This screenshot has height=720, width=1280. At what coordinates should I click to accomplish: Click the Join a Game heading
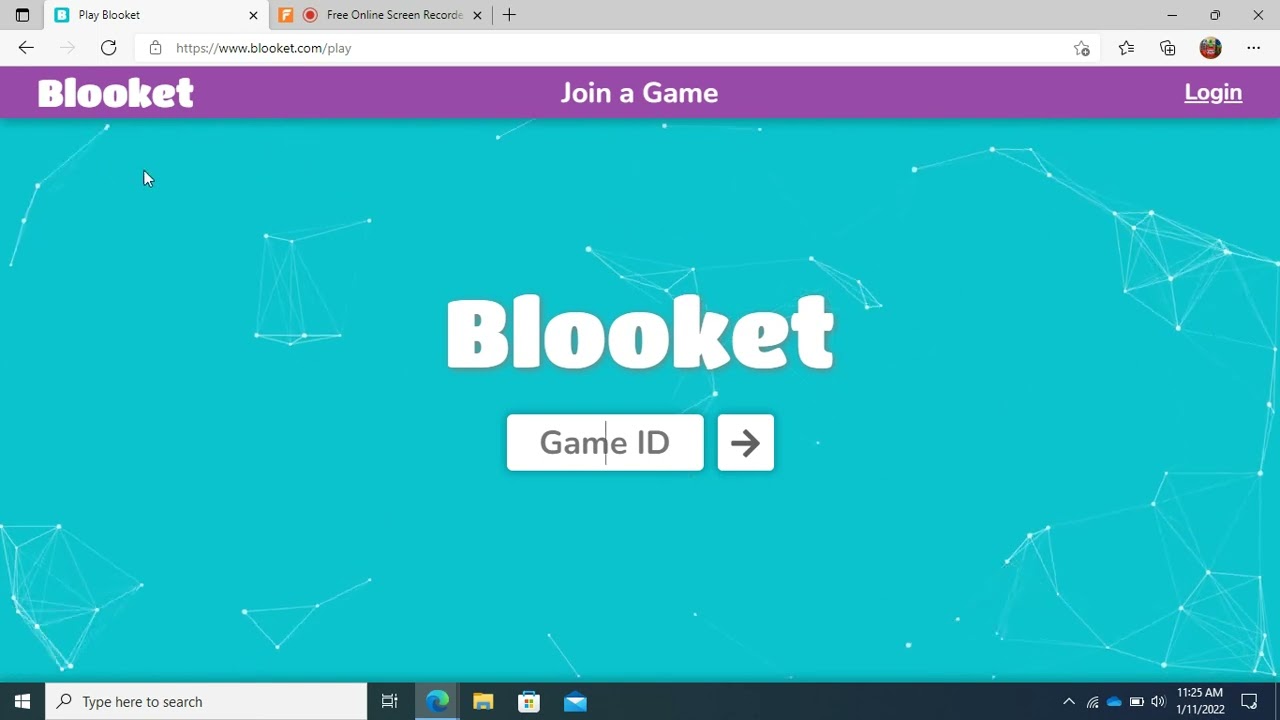(x=640, y=93)
